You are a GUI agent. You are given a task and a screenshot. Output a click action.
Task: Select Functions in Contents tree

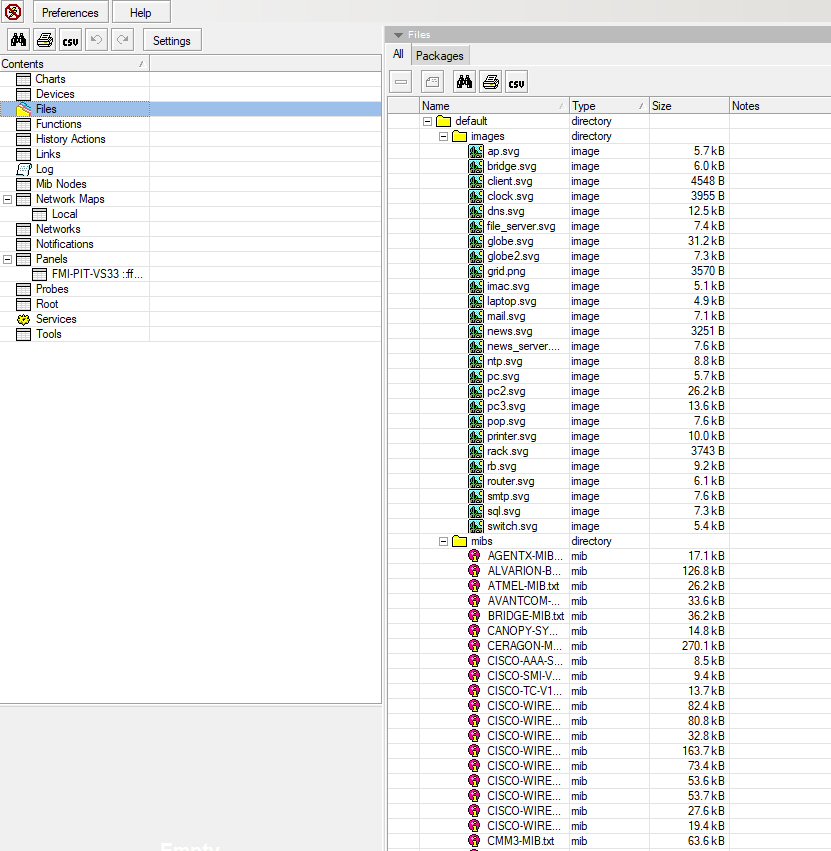[x=59, y=124]
